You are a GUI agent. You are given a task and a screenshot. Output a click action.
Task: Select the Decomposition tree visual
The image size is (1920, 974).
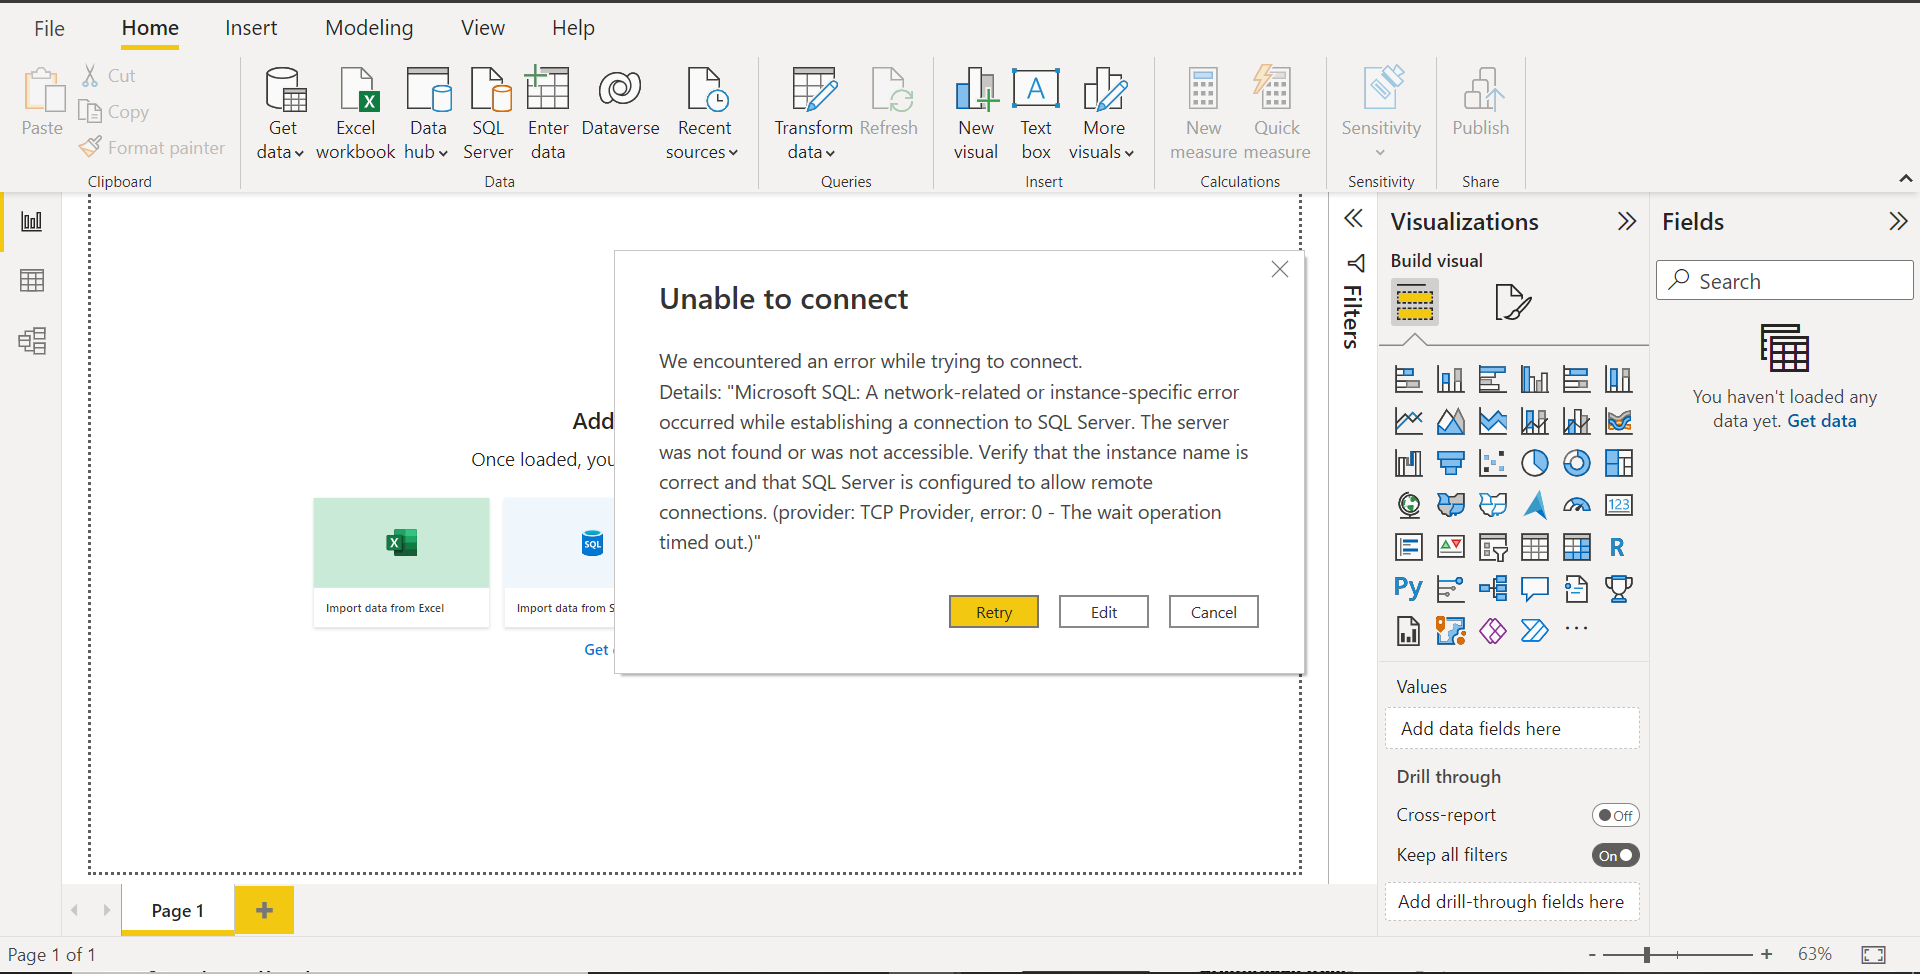click(x=1492, y=589)
